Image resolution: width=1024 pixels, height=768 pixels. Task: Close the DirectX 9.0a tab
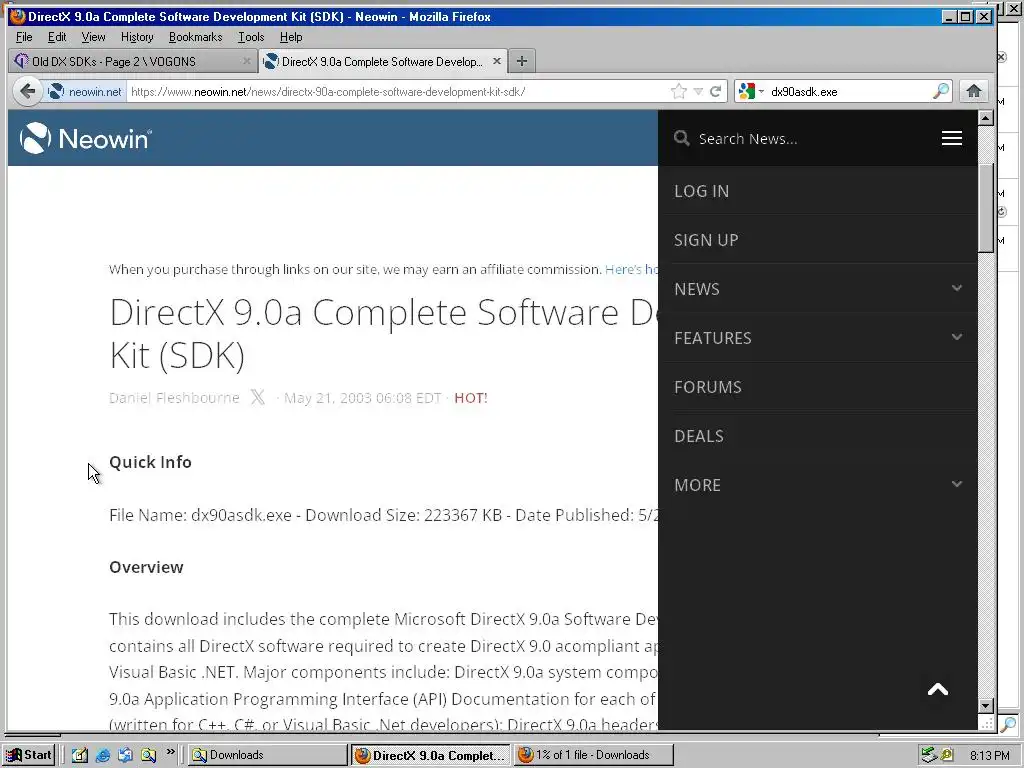[x=496, y=61]
